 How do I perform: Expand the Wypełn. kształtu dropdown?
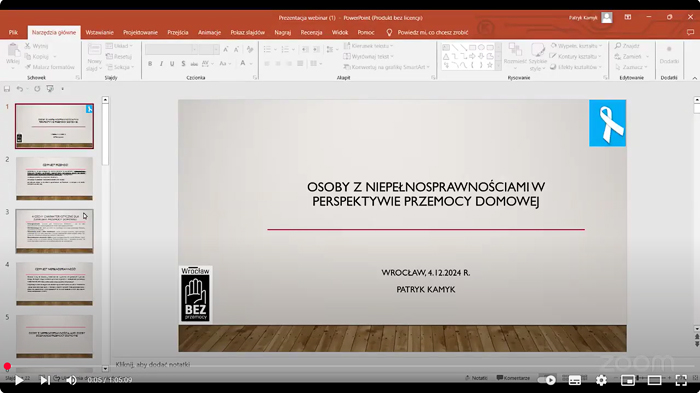click(576, 46)
